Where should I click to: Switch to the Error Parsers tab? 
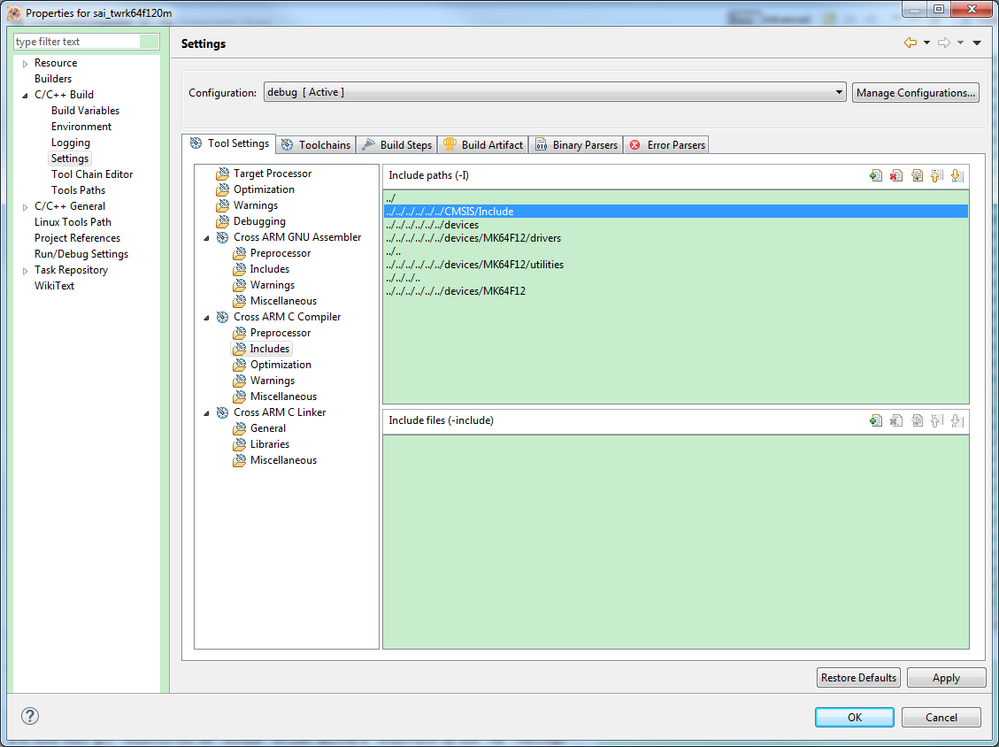(667, 145)
